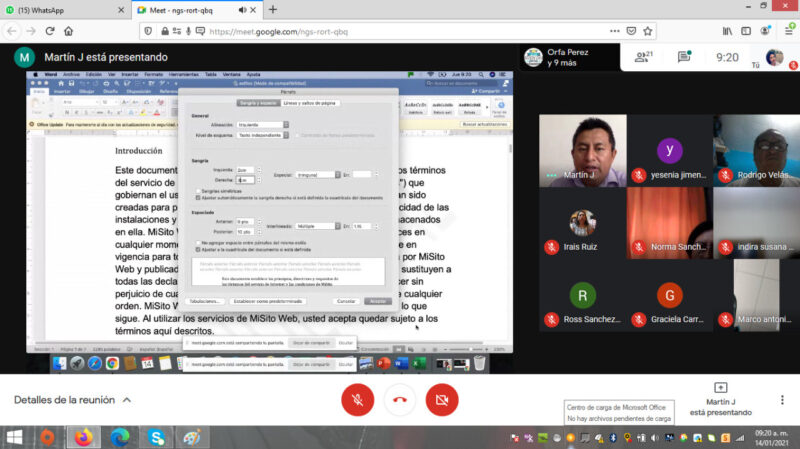Click Izquierda indent field

tap(245, 170)
